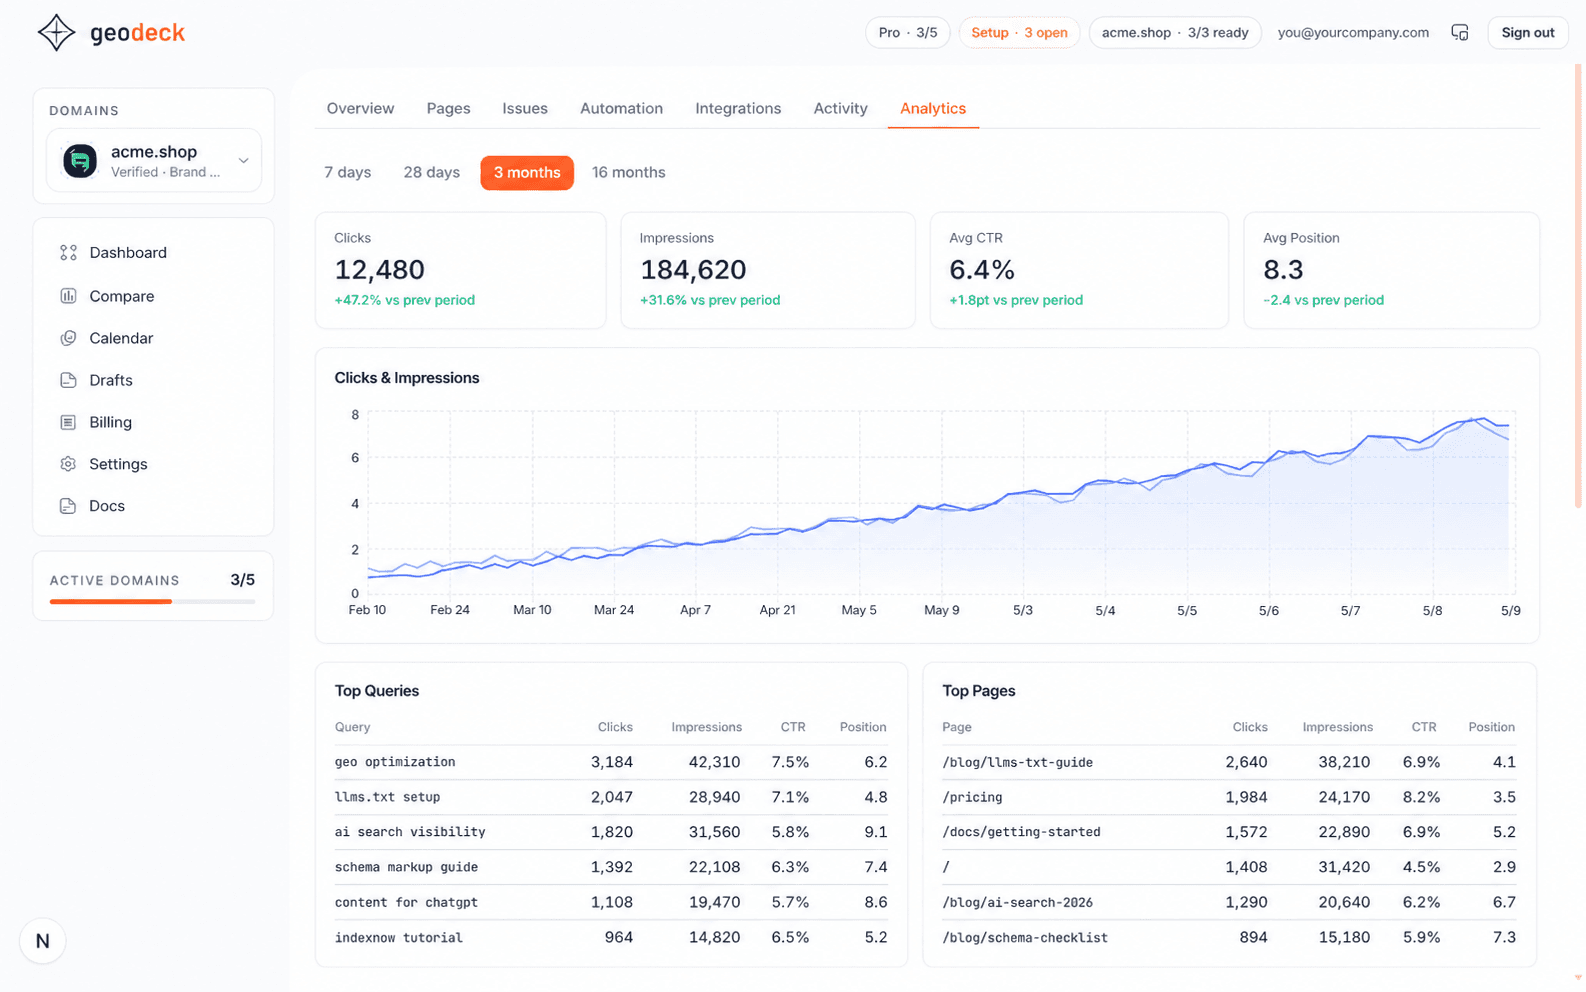This screenshot has width=1586, height=992.
Task: Choose the 28 days range
Action: coord(432,173)
